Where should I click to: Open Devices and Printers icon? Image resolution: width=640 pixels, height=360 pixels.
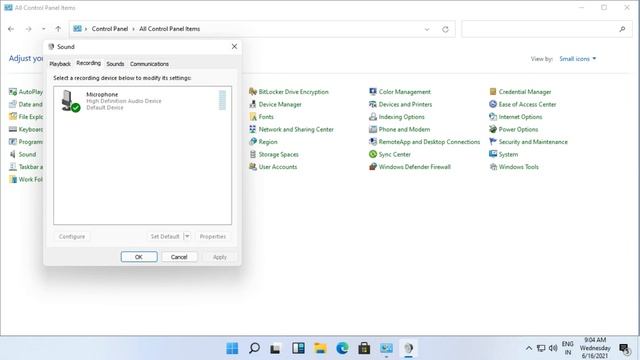pyautogui.click(x=373, y=104)
